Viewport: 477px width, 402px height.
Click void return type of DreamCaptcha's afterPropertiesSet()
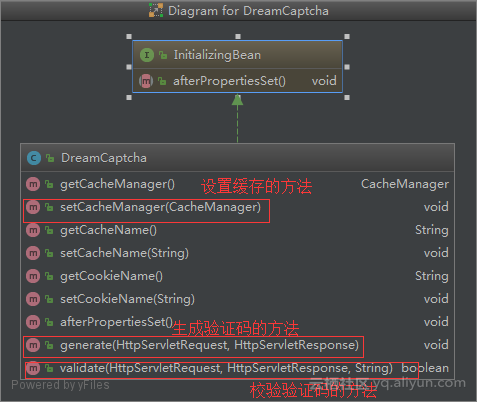(436, 322)
